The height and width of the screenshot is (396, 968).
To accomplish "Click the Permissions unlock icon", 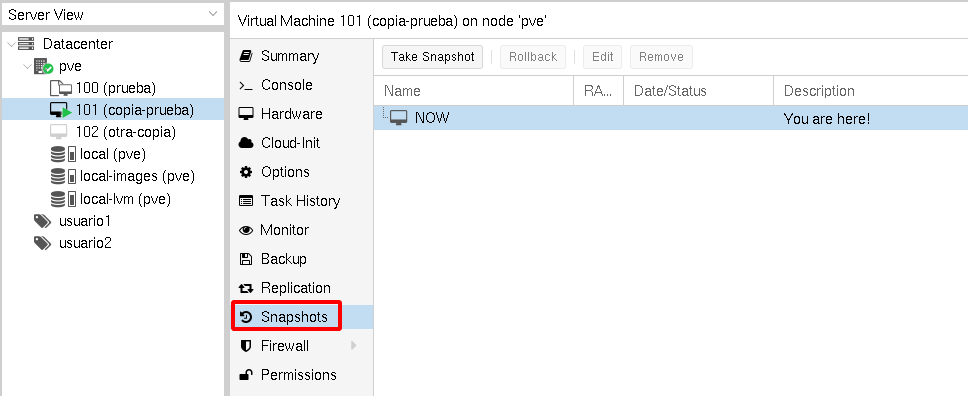I will point(246,375).
